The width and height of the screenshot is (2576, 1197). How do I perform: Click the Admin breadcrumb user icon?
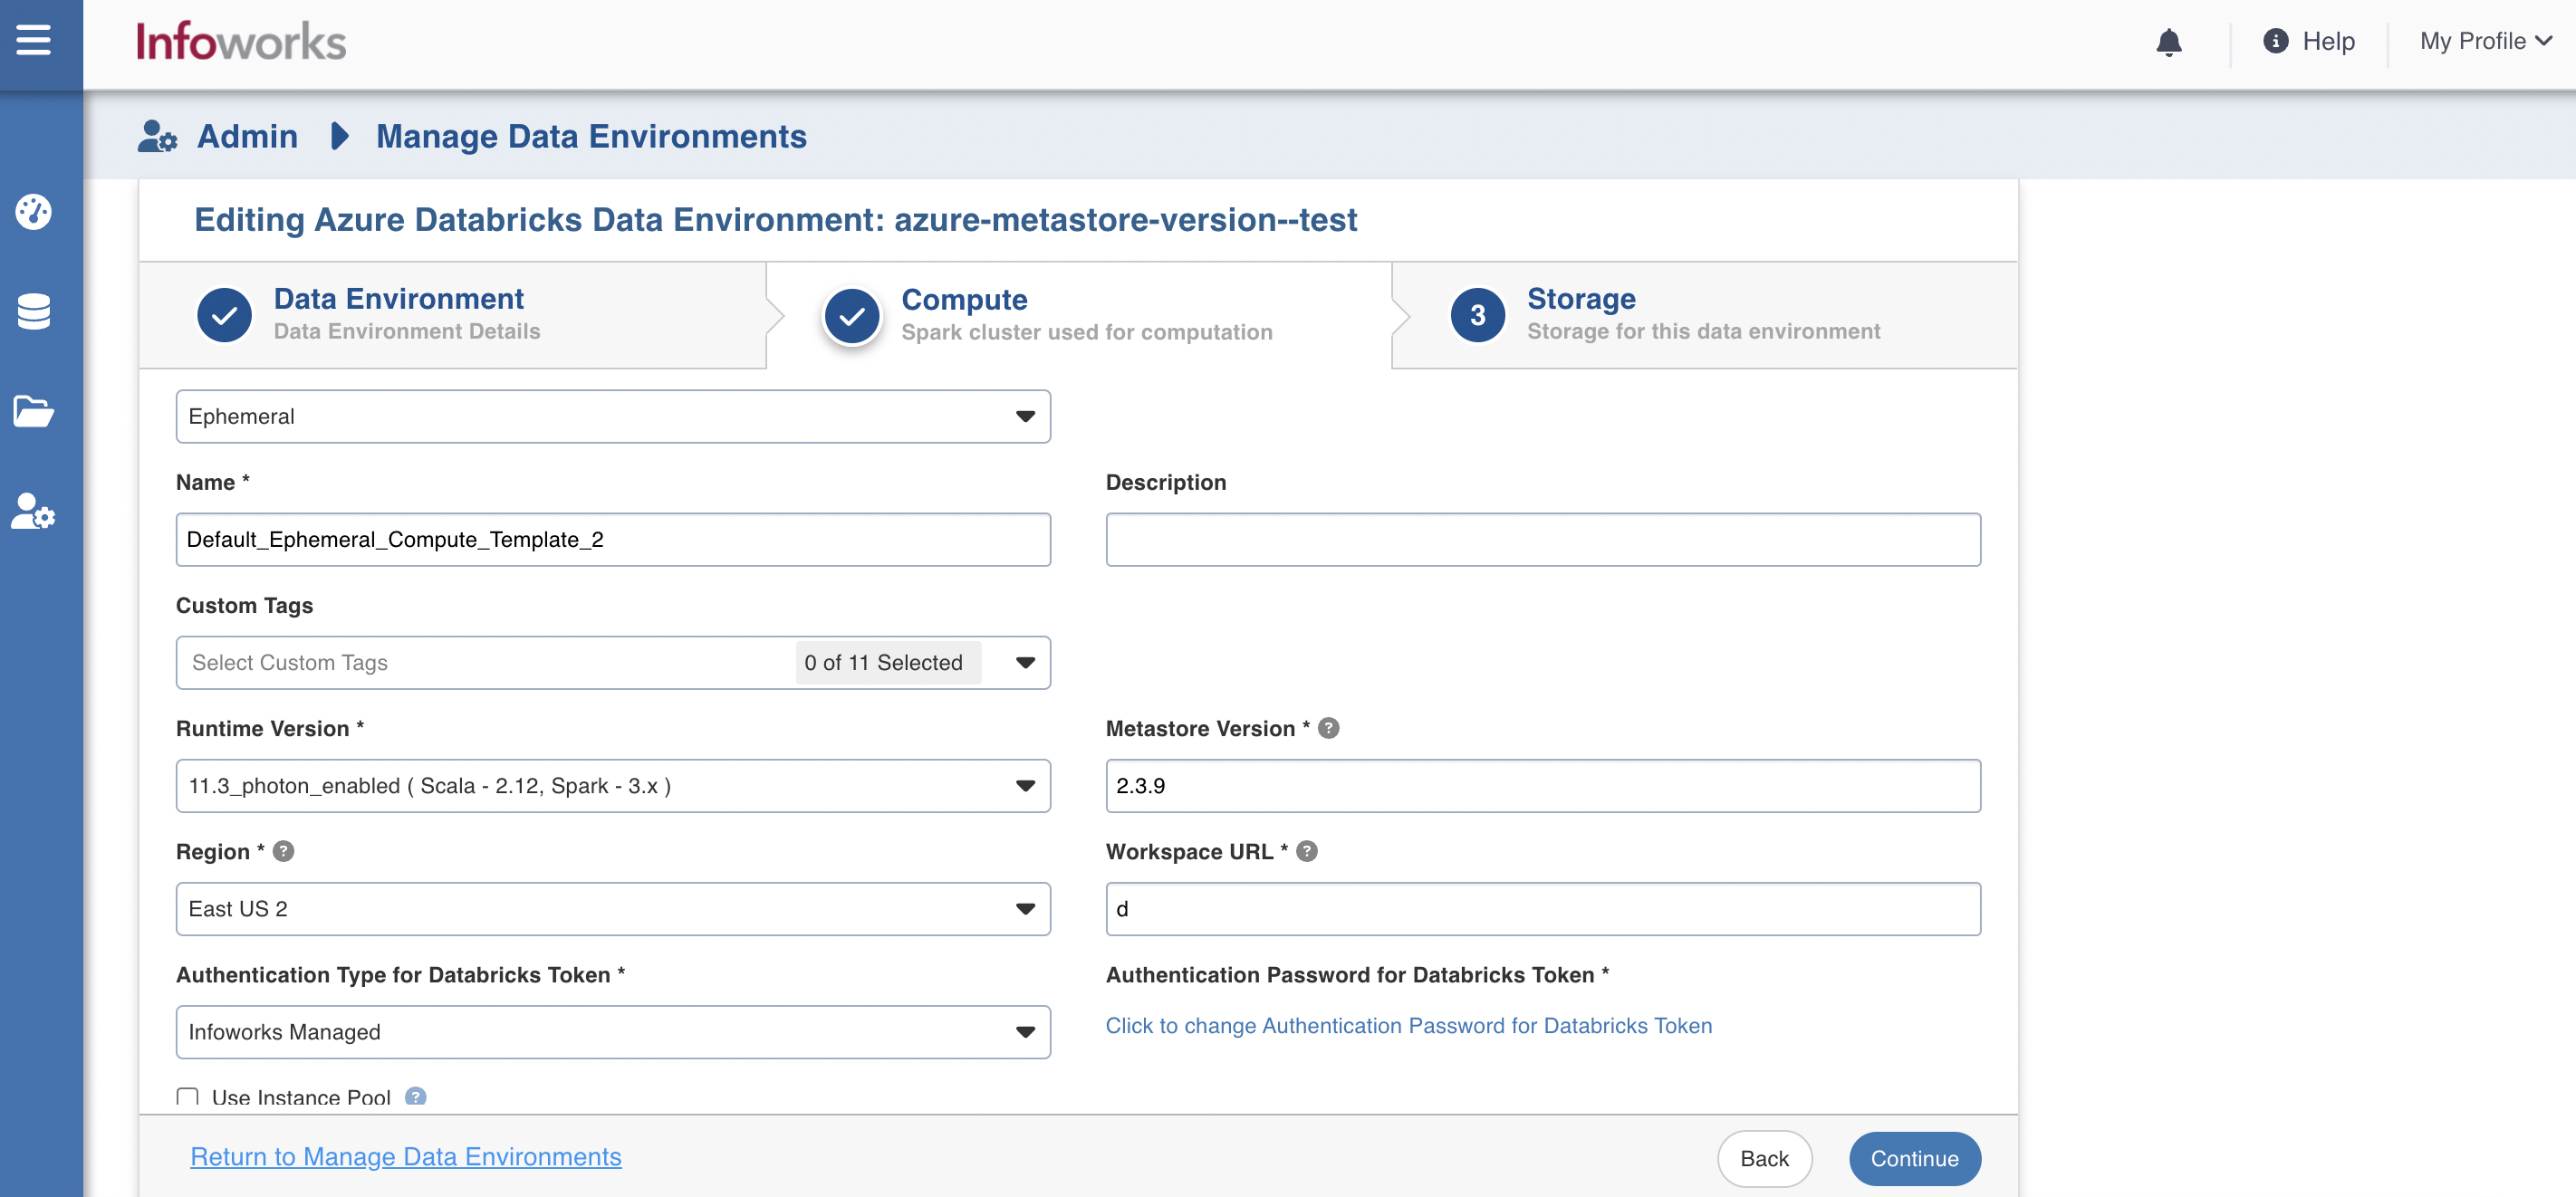[x=157, y=136]
